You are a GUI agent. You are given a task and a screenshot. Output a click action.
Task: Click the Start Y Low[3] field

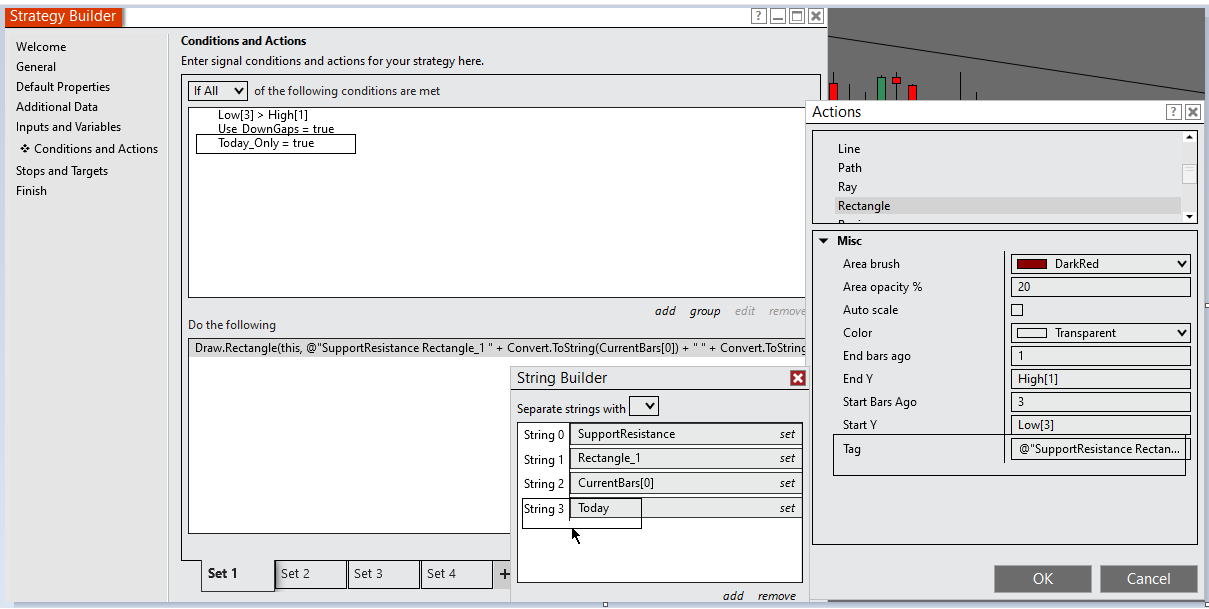[x=1101, y=425]
